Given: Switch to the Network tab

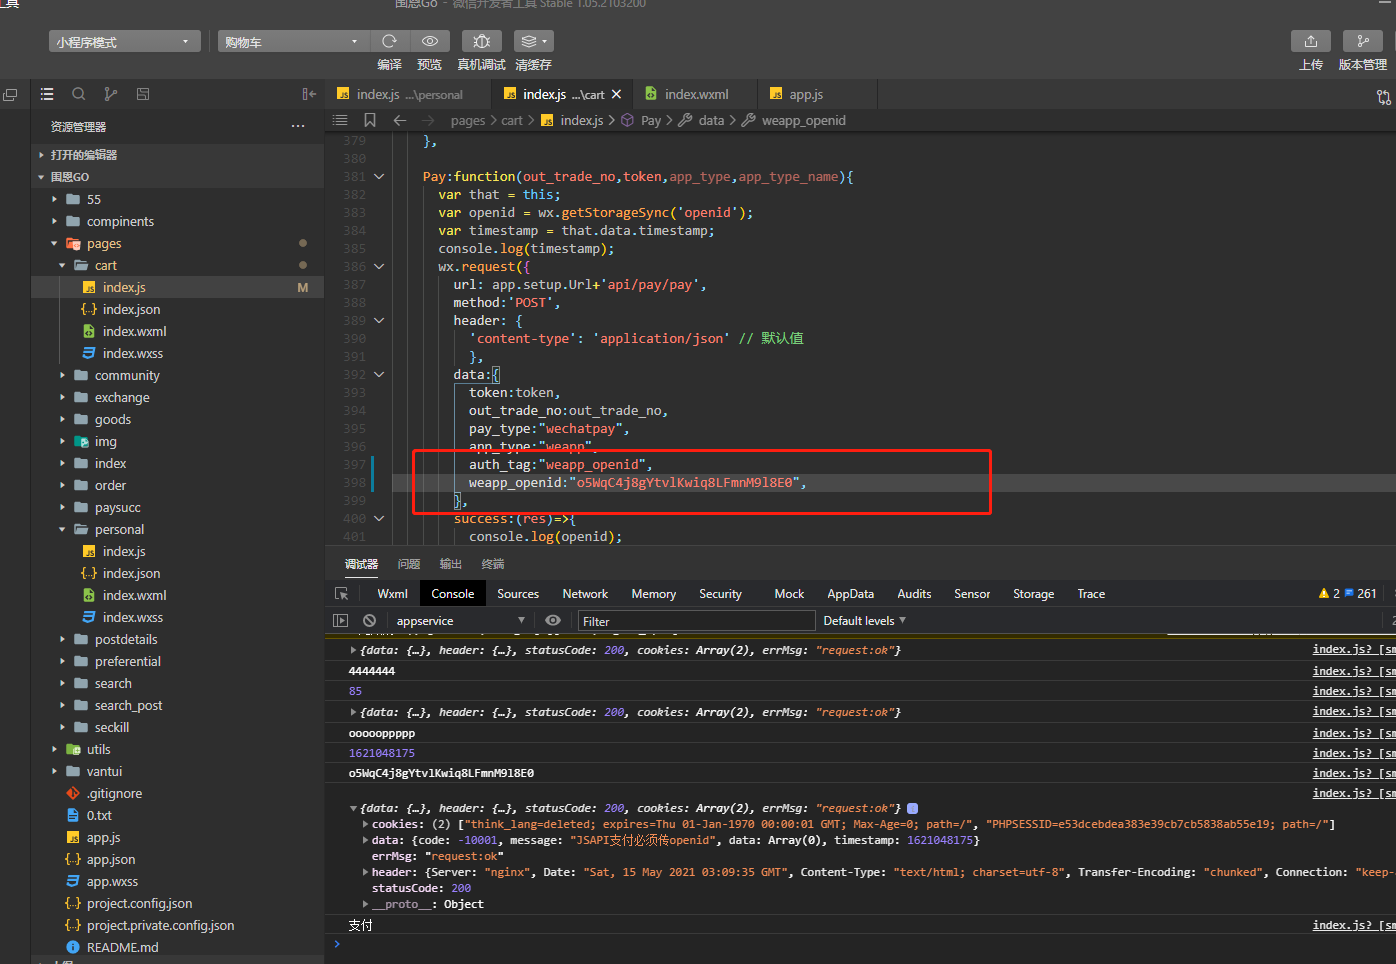Looking at the screenshot, I should tap(585, 594).
